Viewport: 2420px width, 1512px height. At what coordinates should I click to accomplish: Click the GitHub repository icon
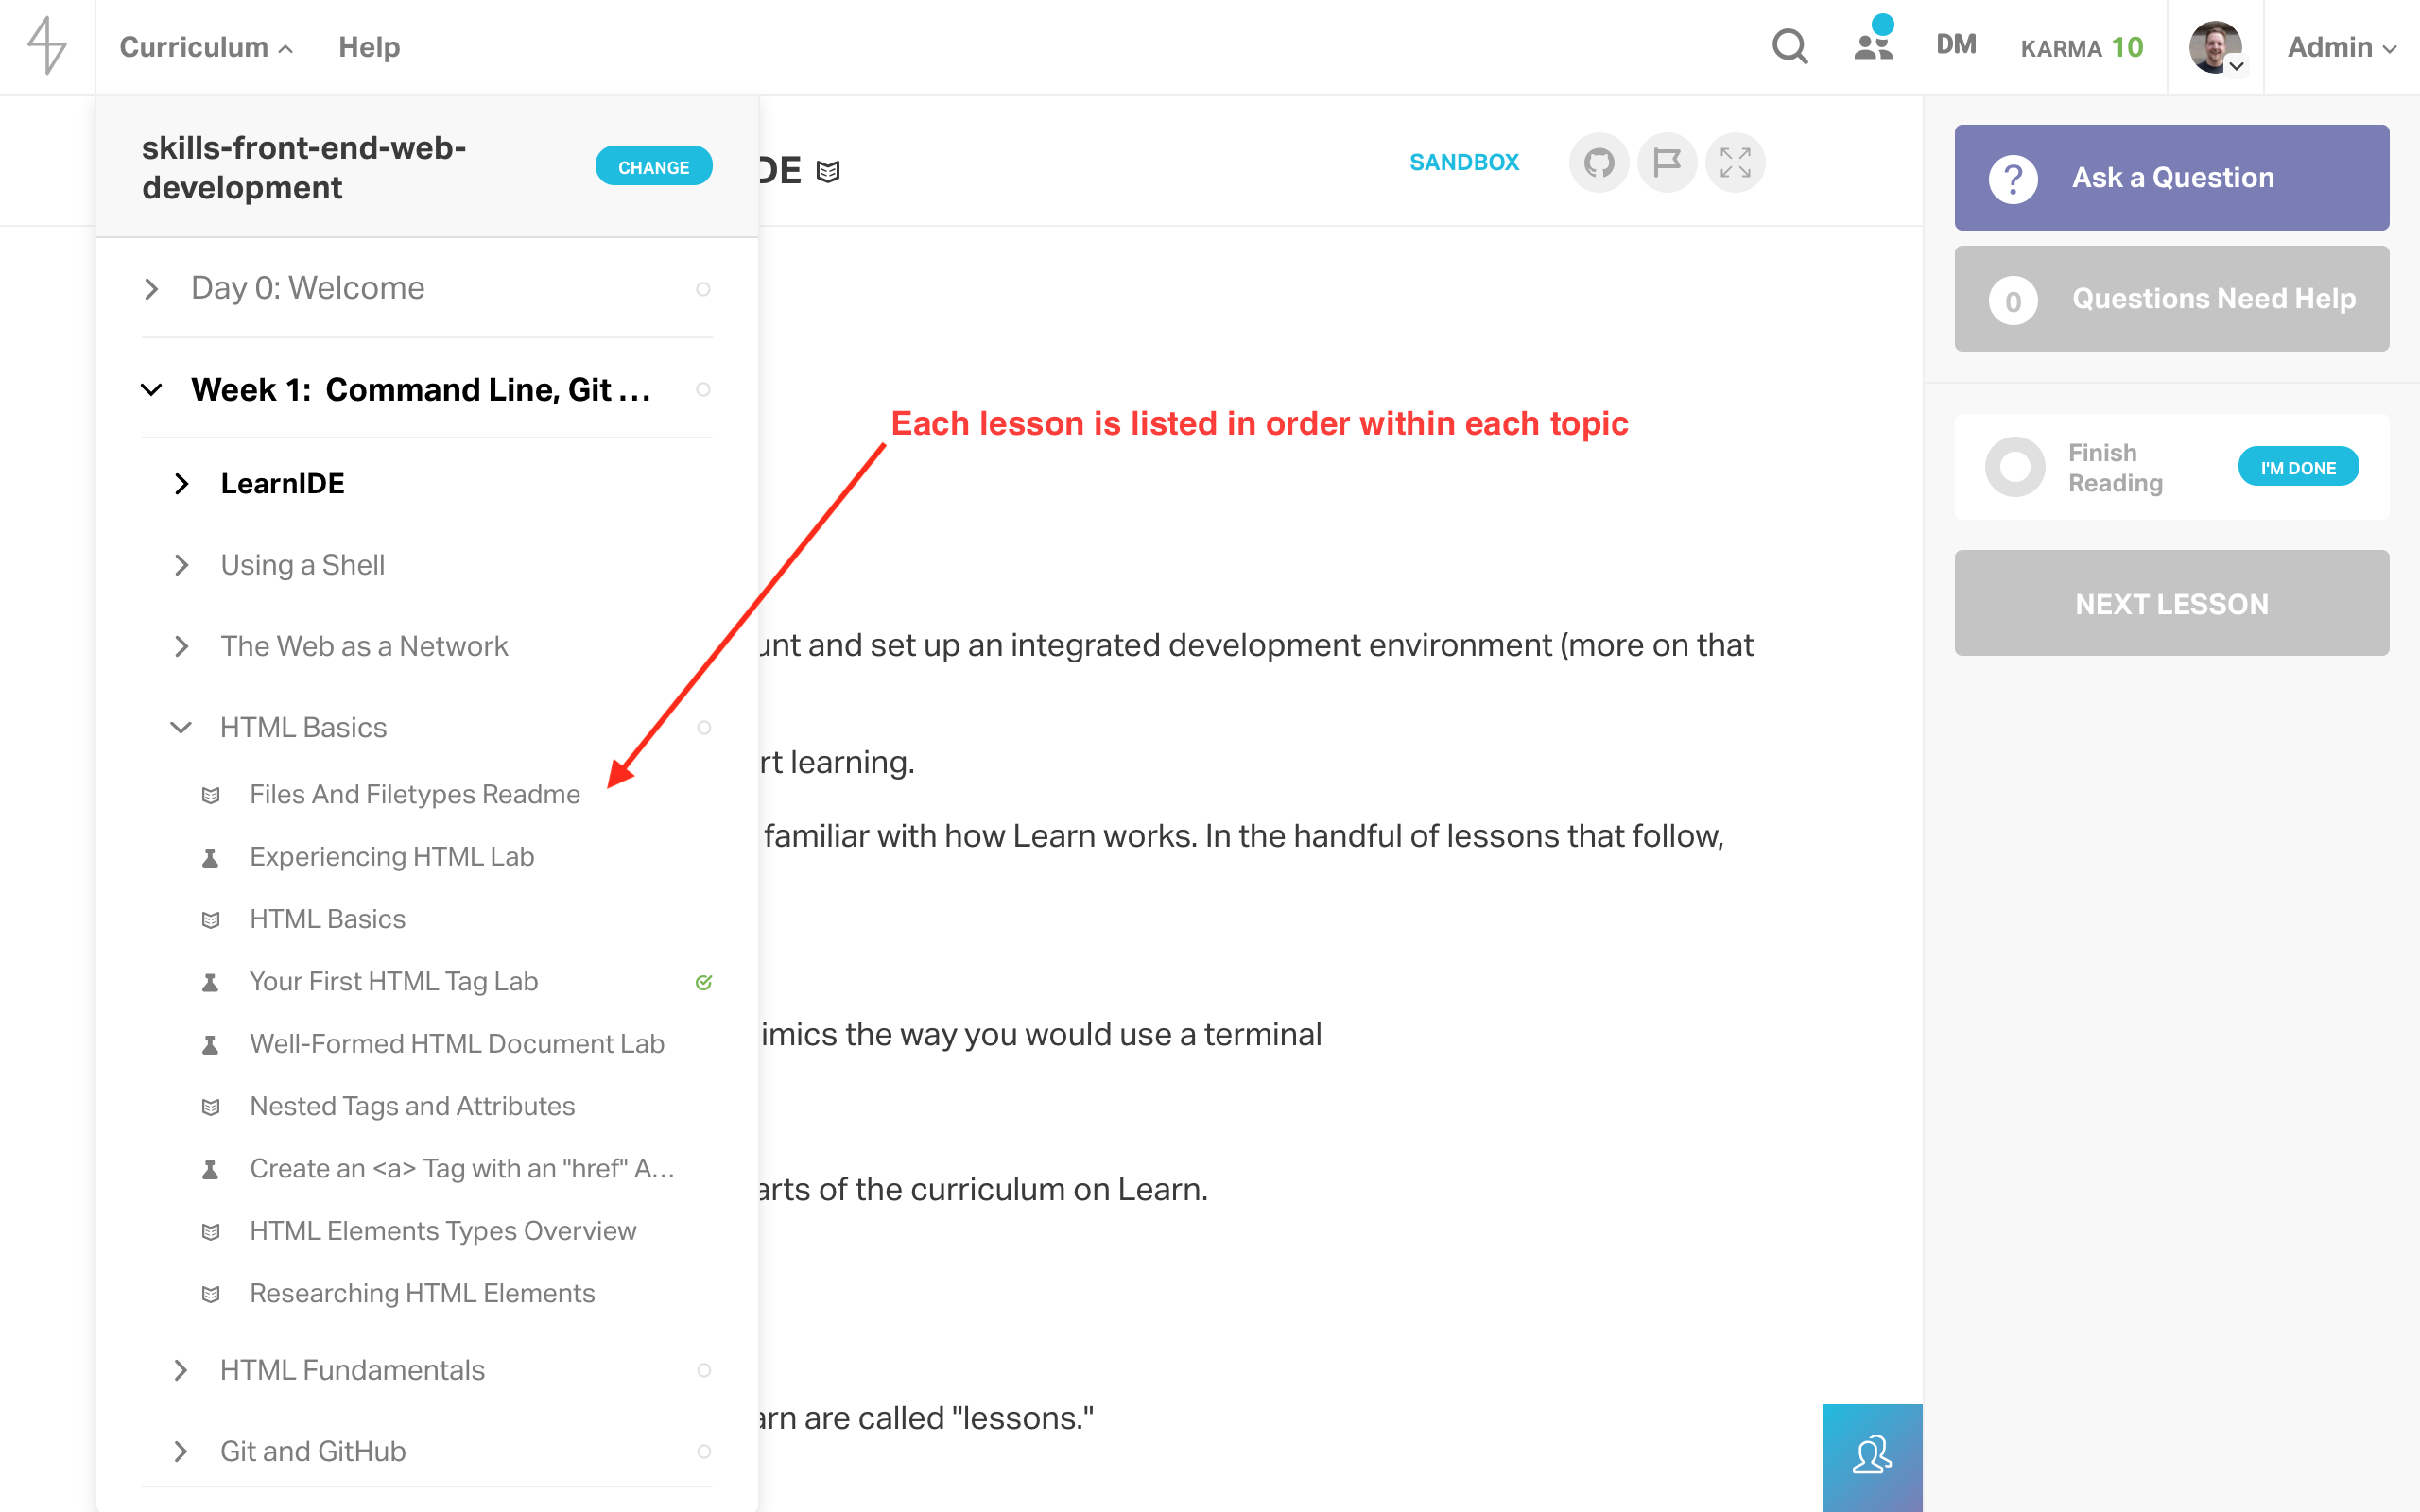pyautogui.click(x=1598, y=162)
